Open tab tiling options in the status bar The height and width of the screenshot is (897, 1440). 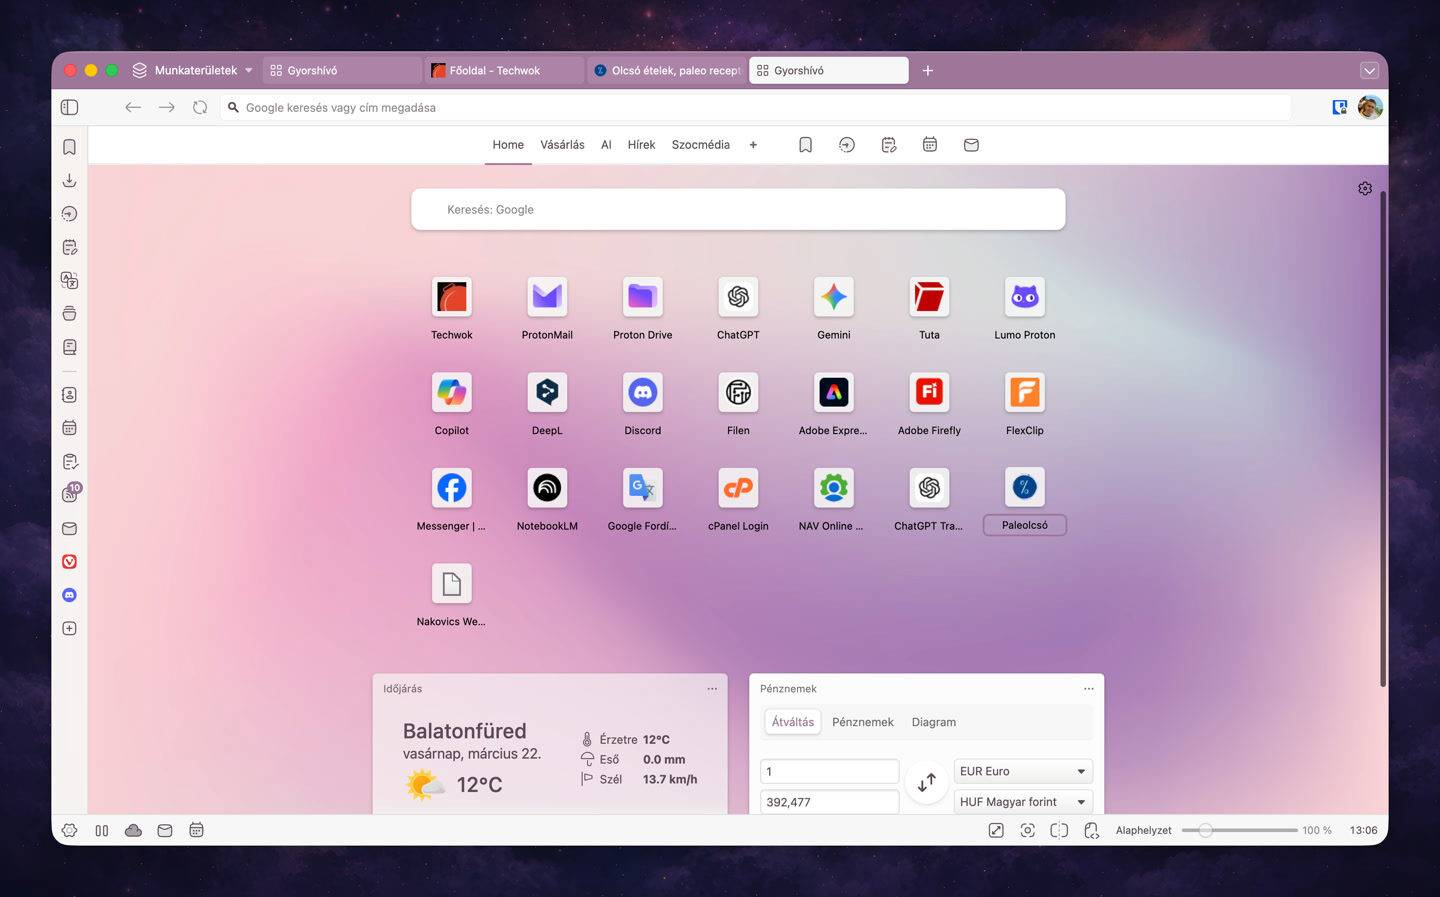1059,830
